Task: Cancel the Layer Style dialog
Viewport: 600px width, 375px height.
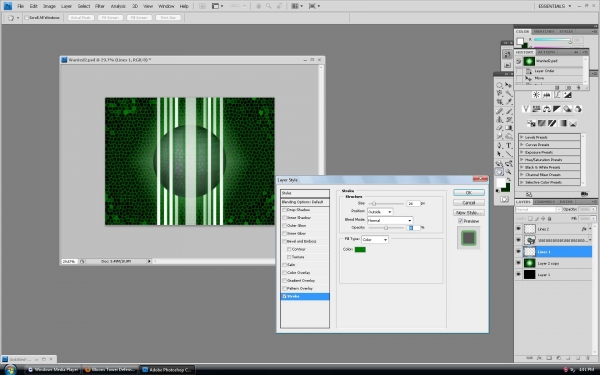Action: [469, 202]
